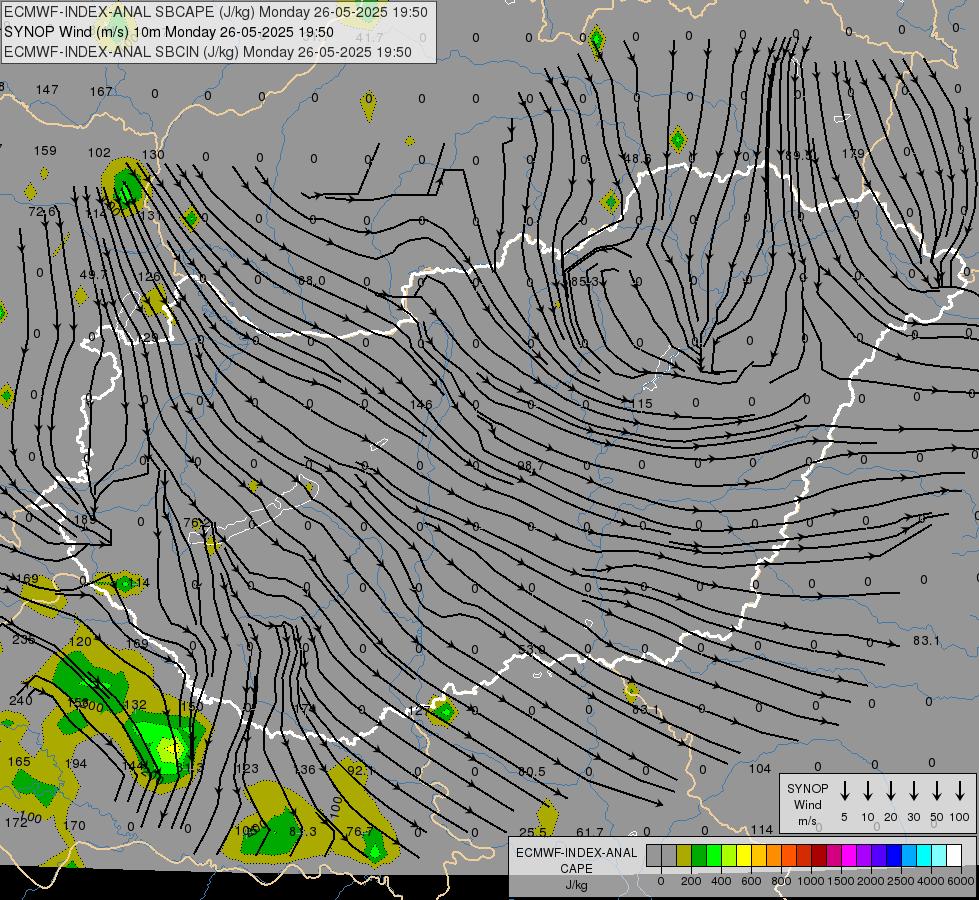Image resolution: width=979 pixels, height=900 pixels.
Task: Click the map value '48.6'
Action: click(x=638, y=159)
